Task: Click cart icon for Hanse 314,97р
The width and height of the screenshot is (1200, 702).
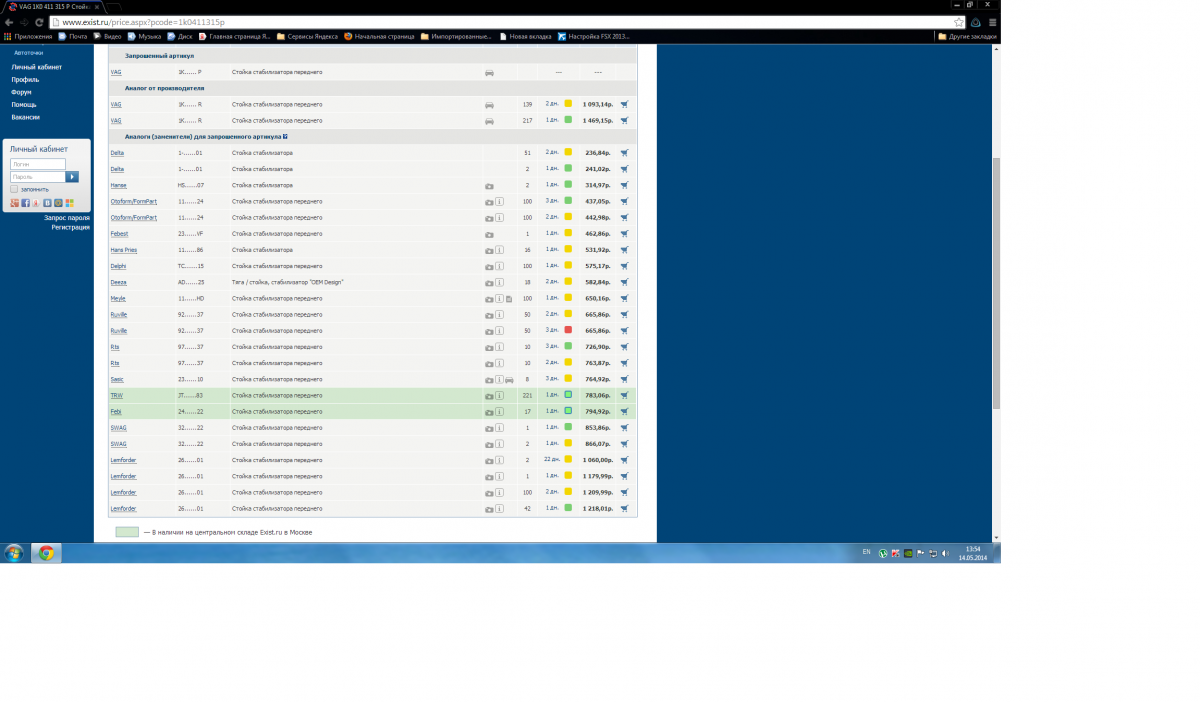Action: (x=624, y=185)
